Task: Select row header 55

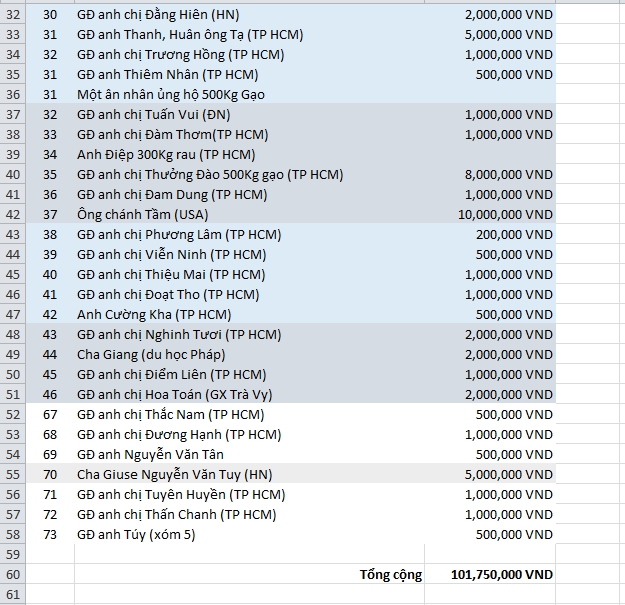Action: [x=13, y=474]
